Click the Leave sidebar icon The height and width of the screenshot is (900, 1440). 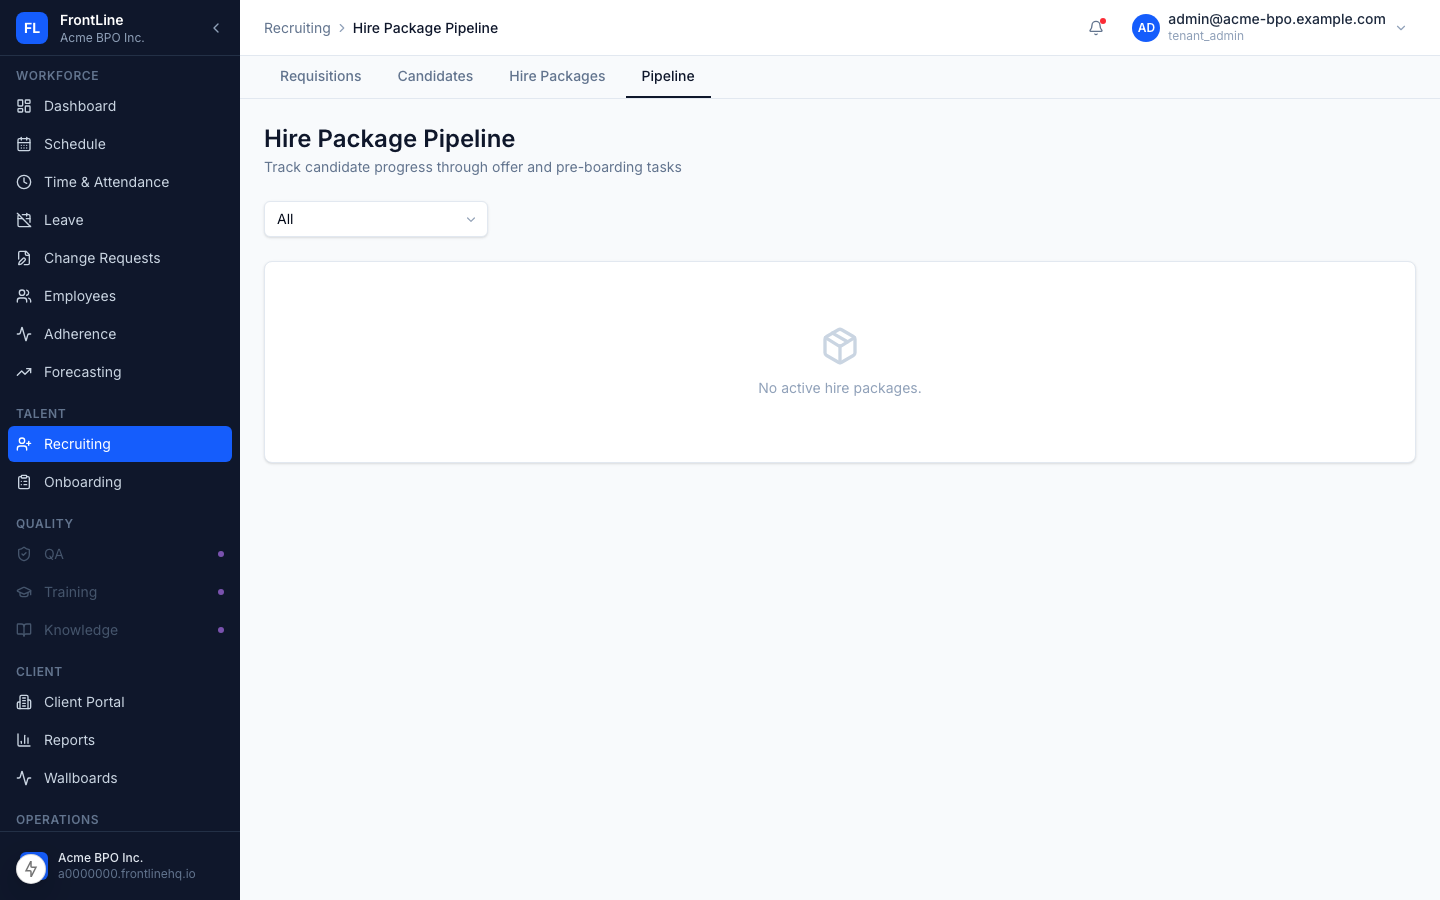coord(25,220)
